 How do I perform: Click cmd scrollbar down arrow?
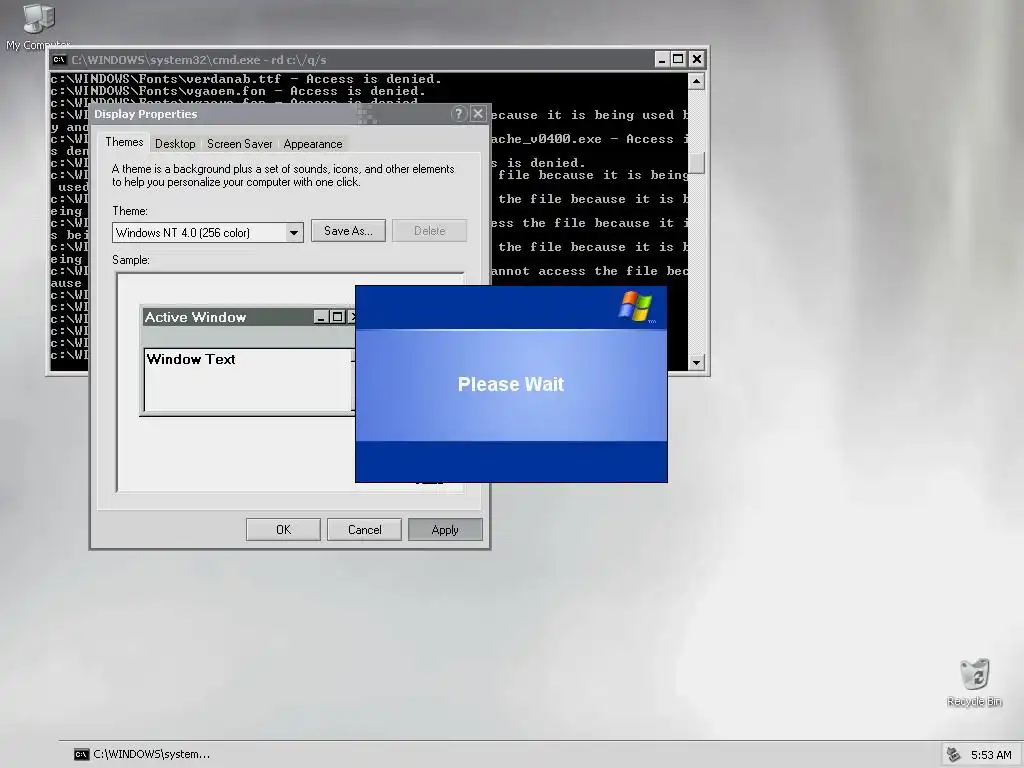[x=696, y=362]
